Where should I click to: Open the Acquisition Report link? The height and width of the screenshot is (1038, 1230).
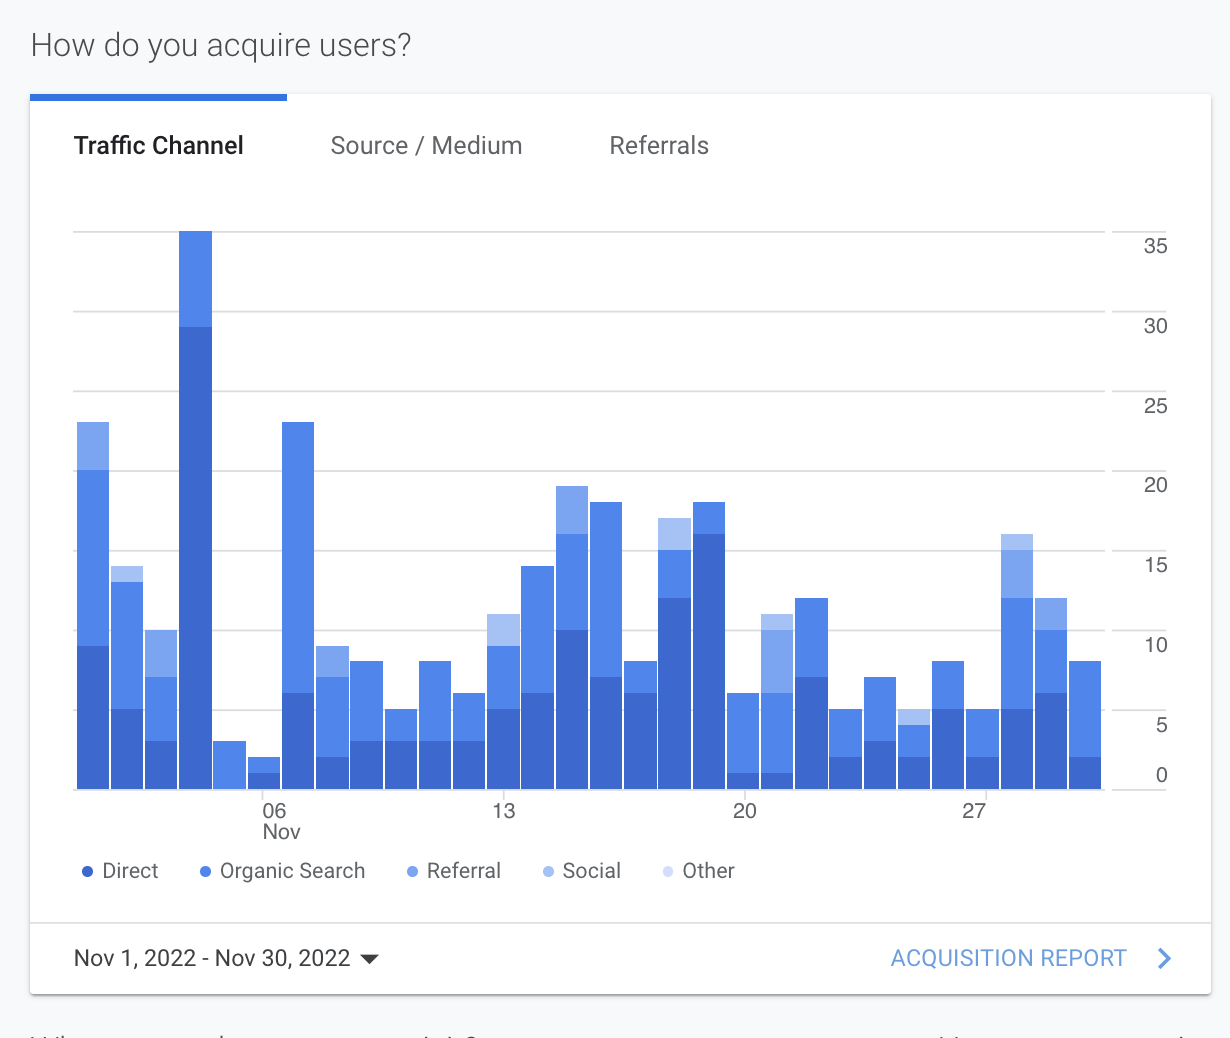click(1008, 958)
